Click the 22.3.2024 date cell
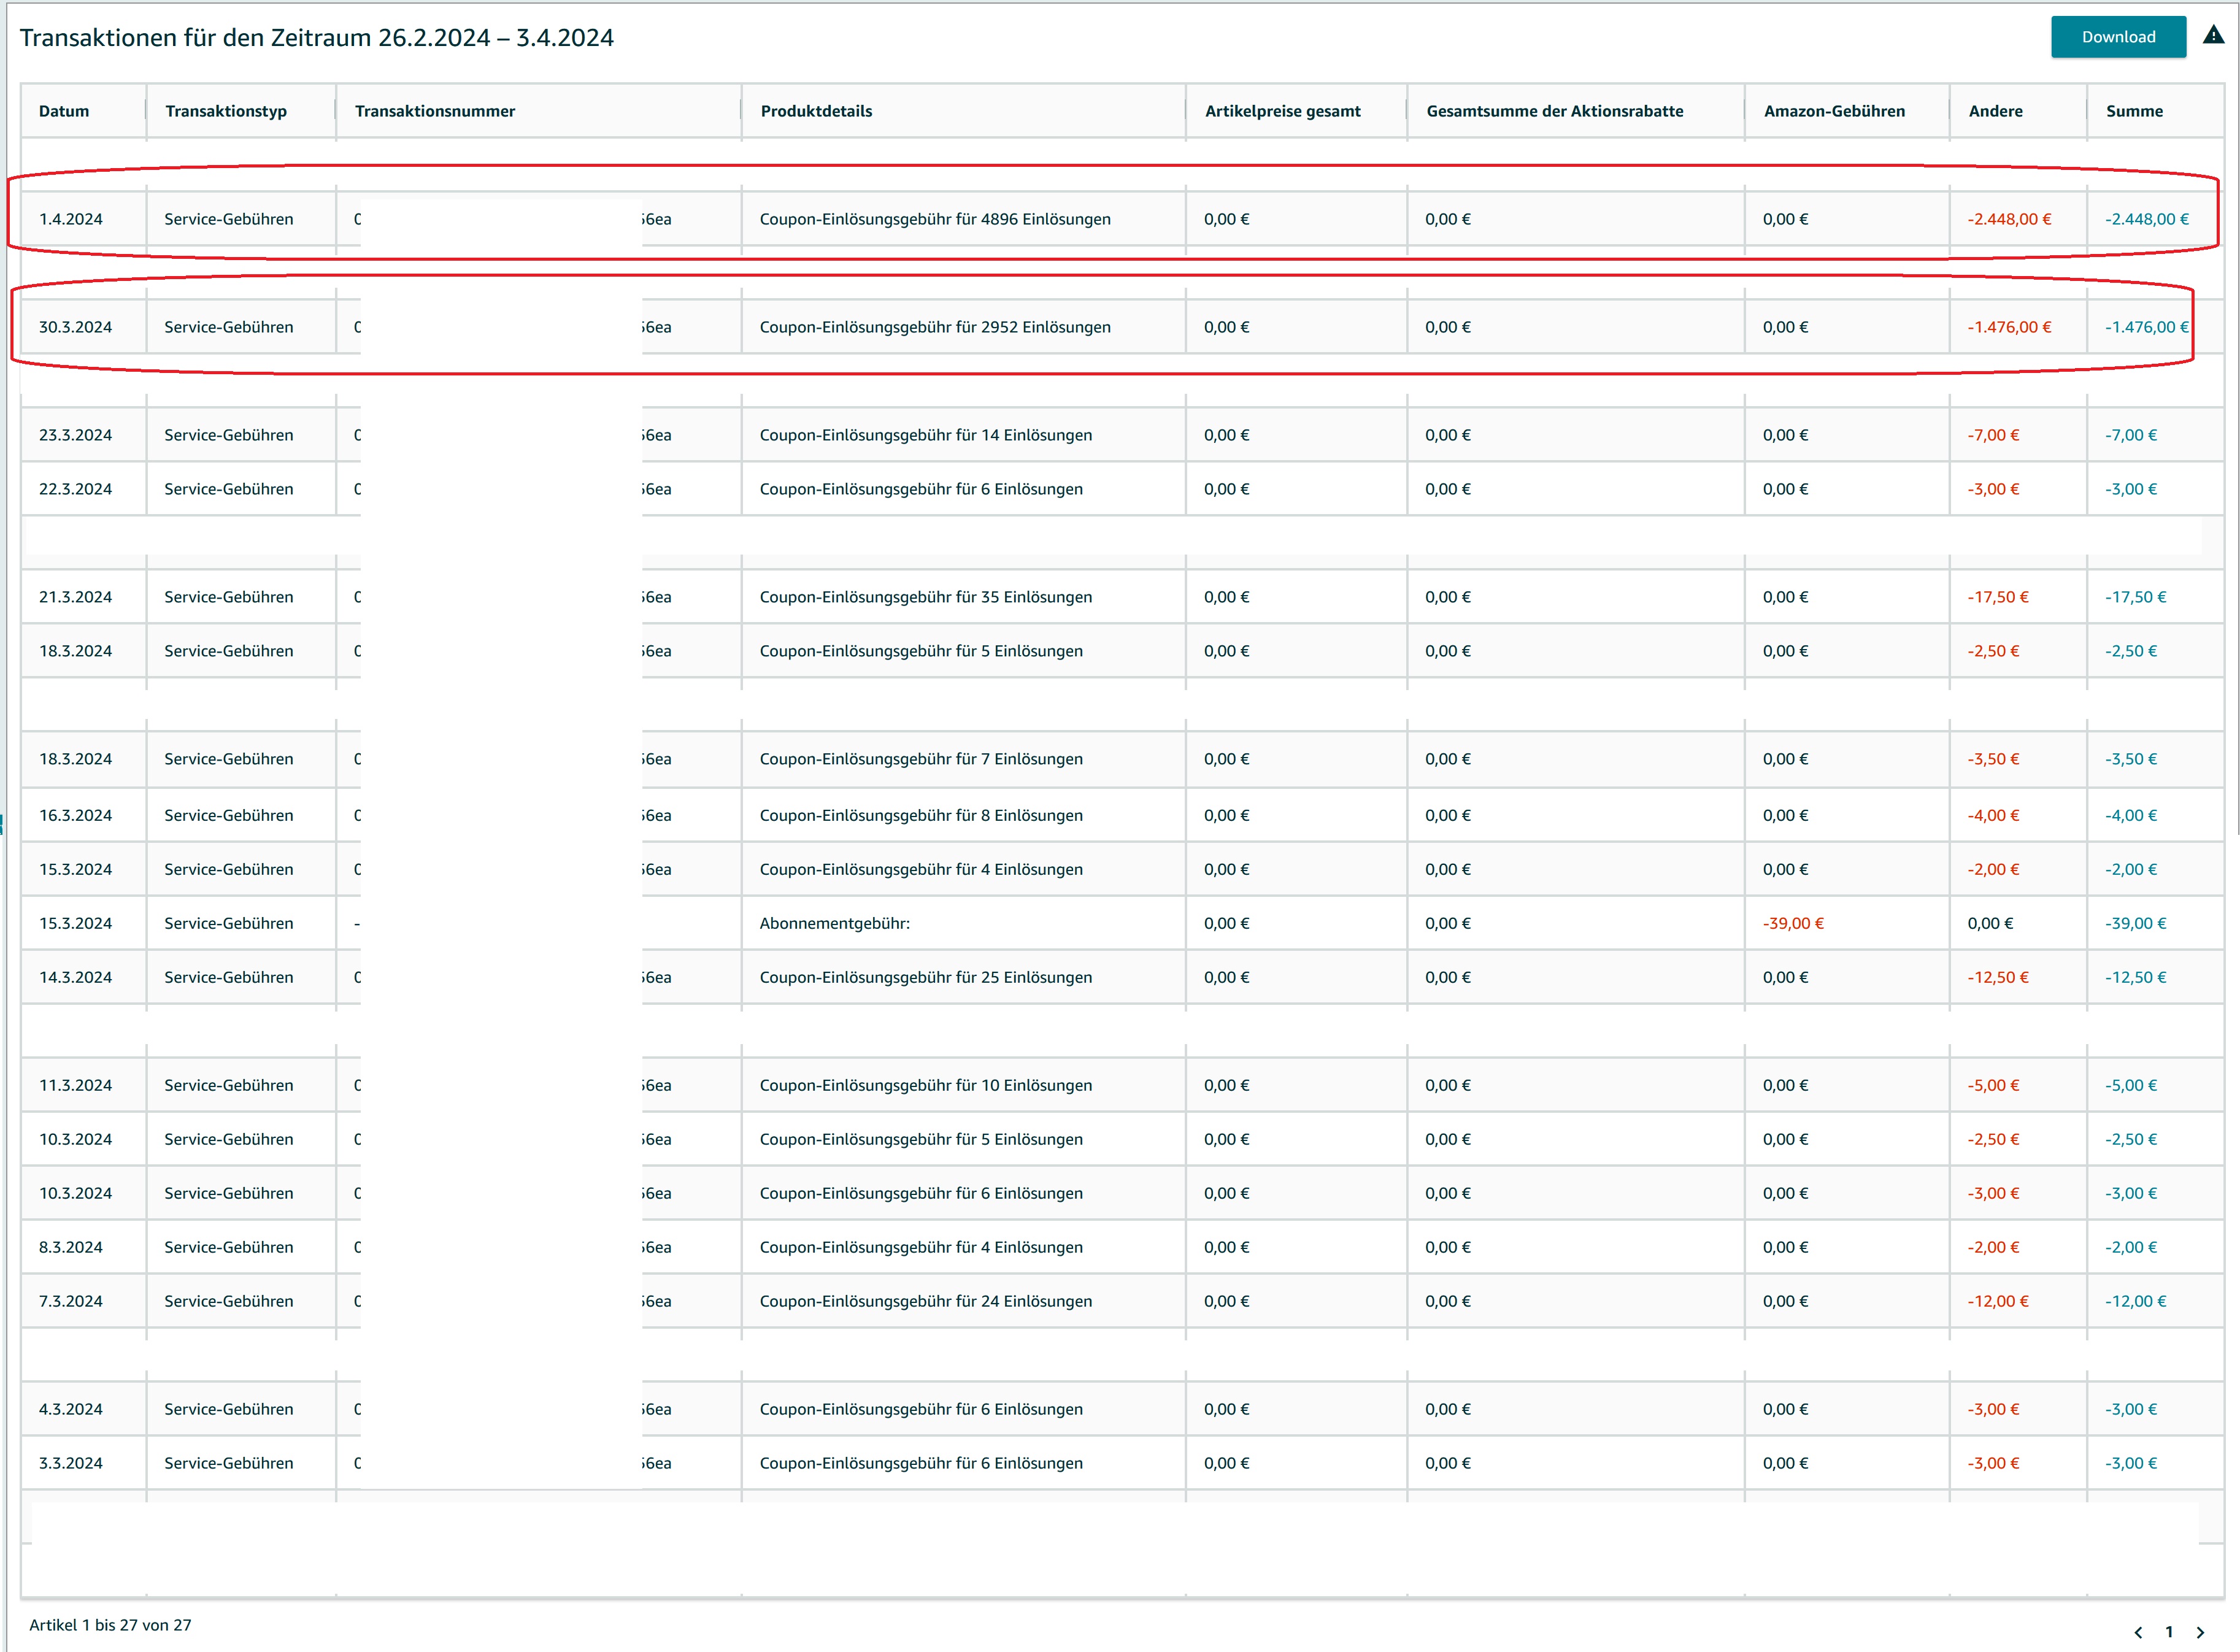Viewport: 2240px width, 1652px height. tap(75, 489)
